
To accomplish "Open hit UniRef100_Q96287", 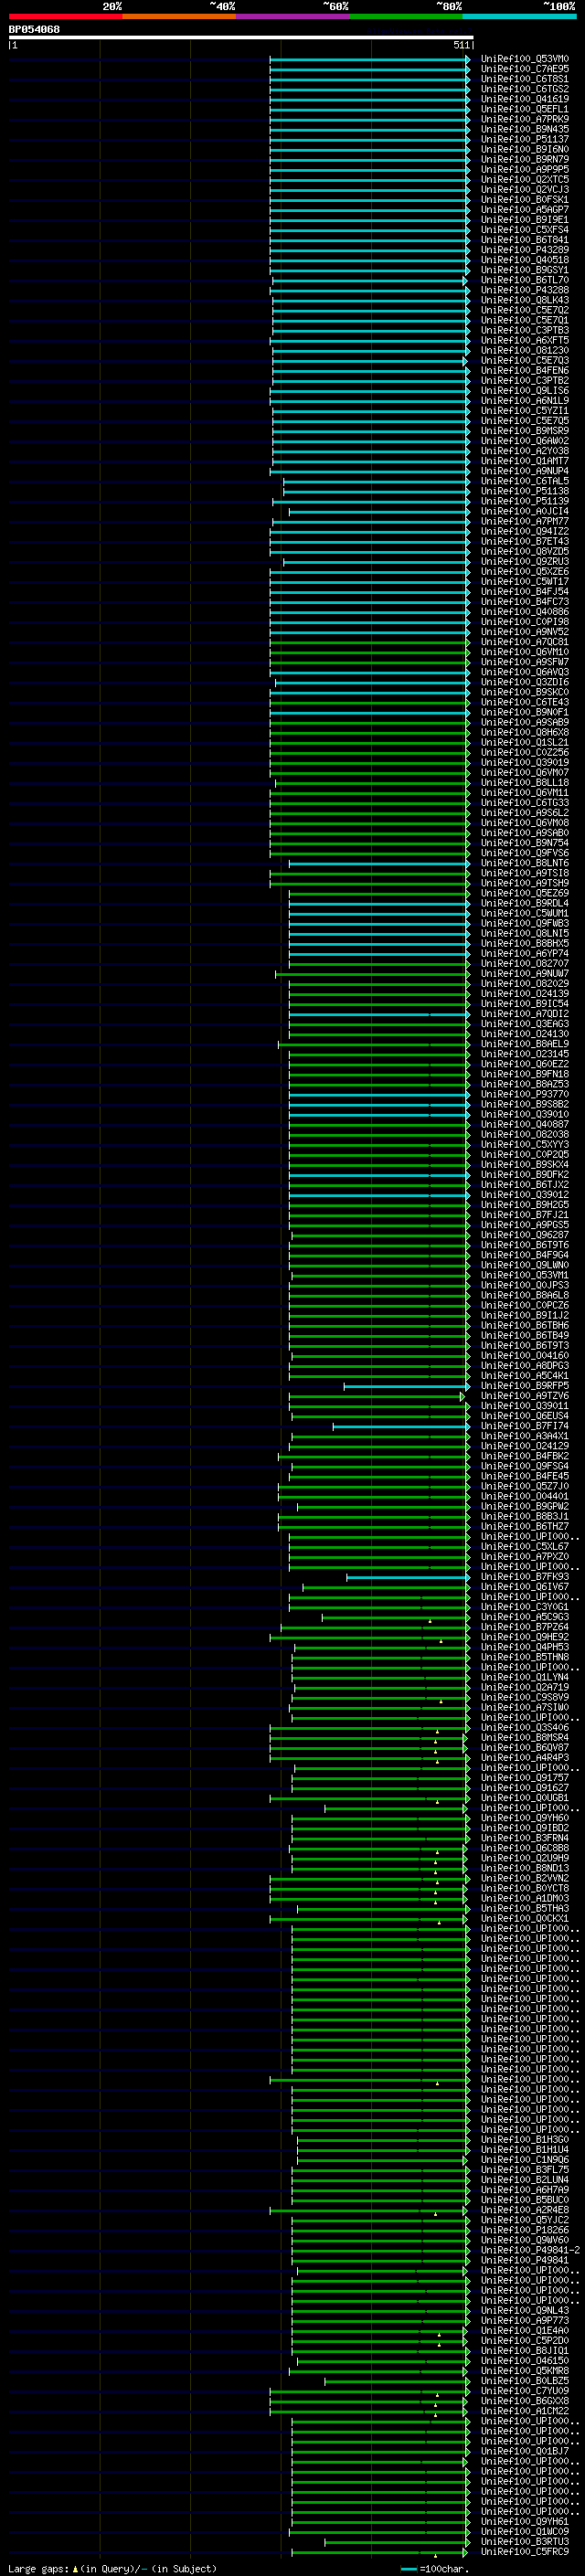I will coord(524,1234).
